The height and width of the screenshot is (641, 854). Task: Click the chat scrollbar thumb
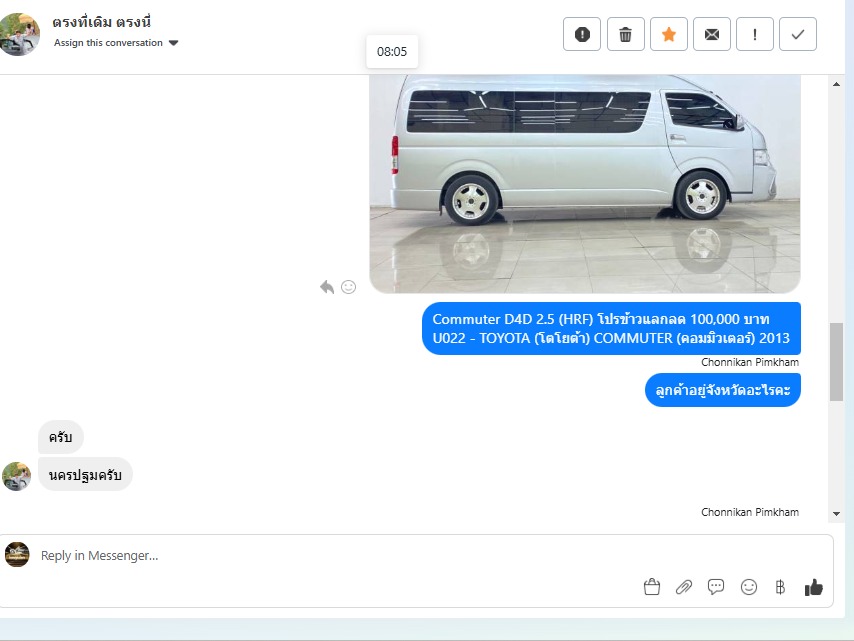tap(836, 362)
